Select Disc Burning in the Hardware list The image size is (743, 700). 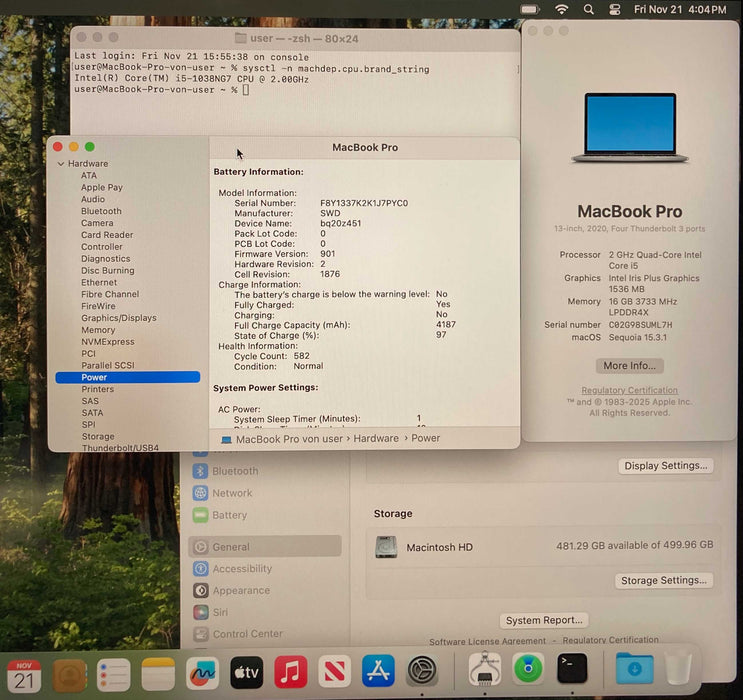click(108, 270)
